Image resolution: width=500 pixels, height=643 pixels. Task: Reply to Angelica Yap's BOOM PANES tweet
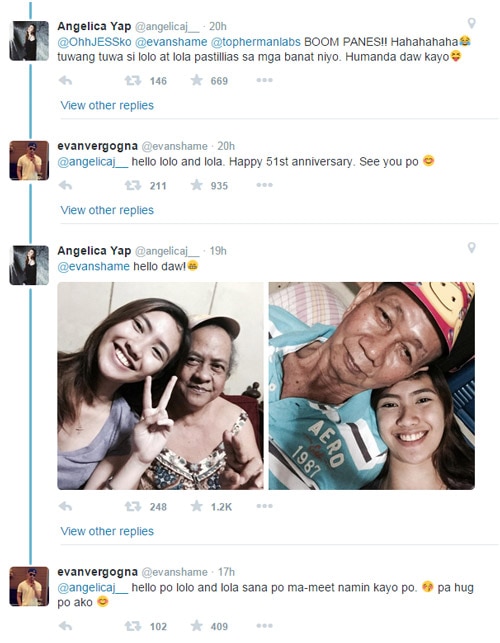(x=66, y=80)
